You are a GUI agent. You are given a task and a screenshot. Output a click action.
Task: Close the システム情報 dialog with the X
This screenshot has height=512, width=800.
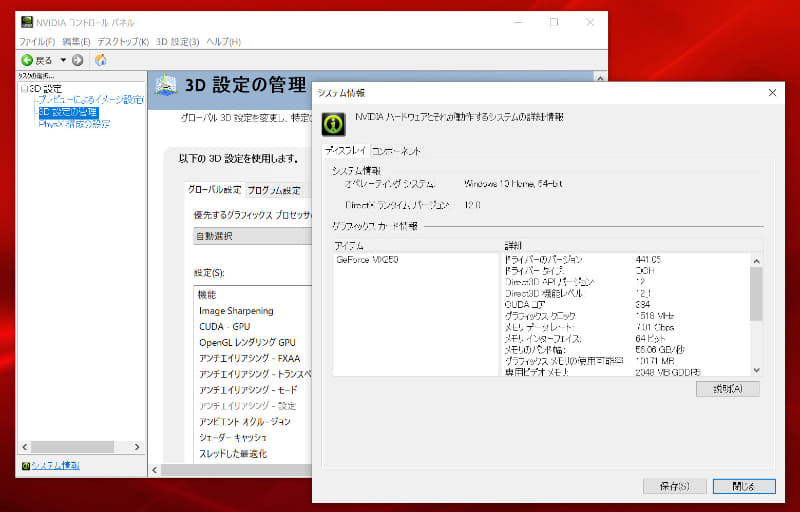(x=772, y=92)
